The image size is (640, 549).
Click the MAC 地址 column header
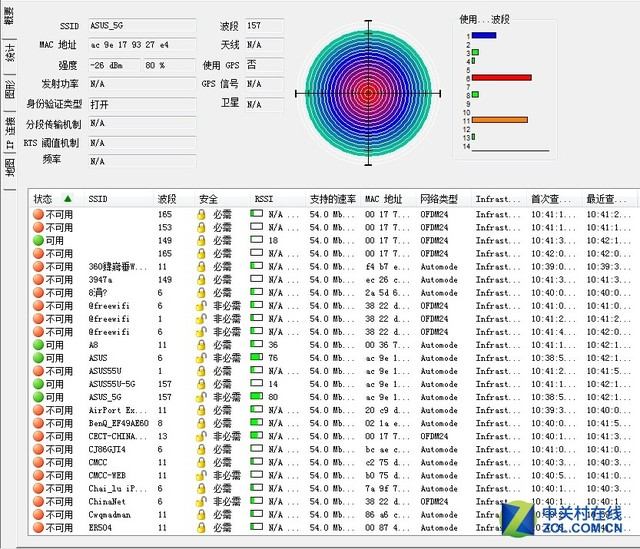(388, 199)
